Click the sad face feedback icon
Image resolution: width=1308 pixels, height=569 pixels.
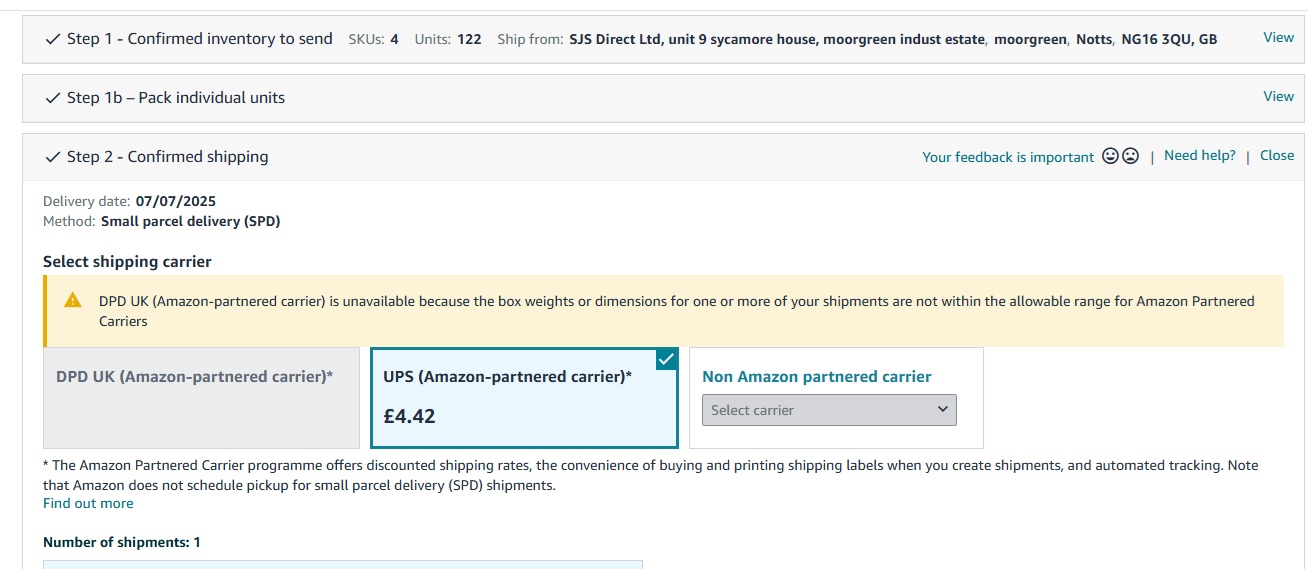click(x=1130, y=156)
